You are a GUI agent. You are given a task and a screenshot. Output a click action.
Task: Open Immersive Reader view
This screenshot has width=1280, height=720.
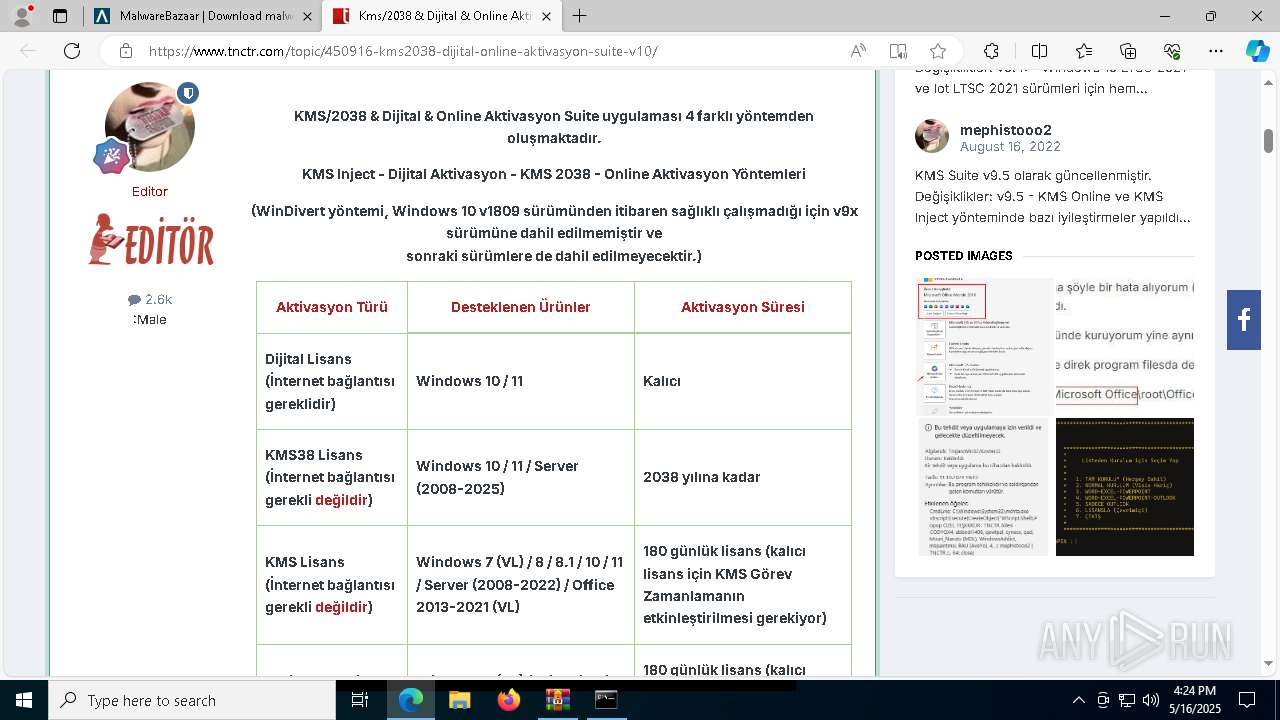coord(898,51)
